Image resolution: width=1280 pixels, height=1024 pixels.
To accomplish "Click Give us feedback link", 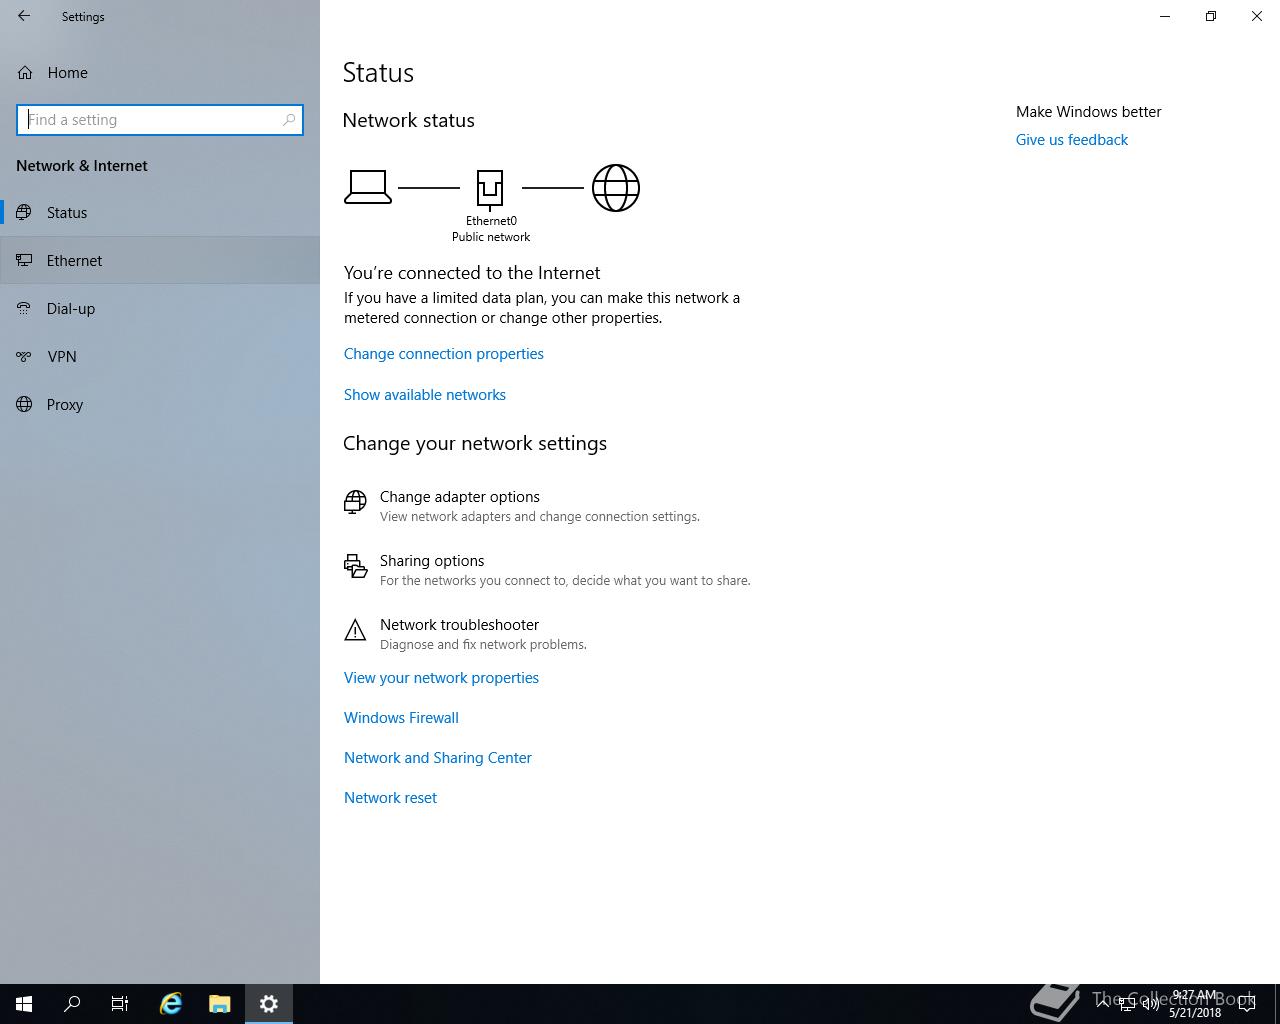I will click(x=1072, y=140).
